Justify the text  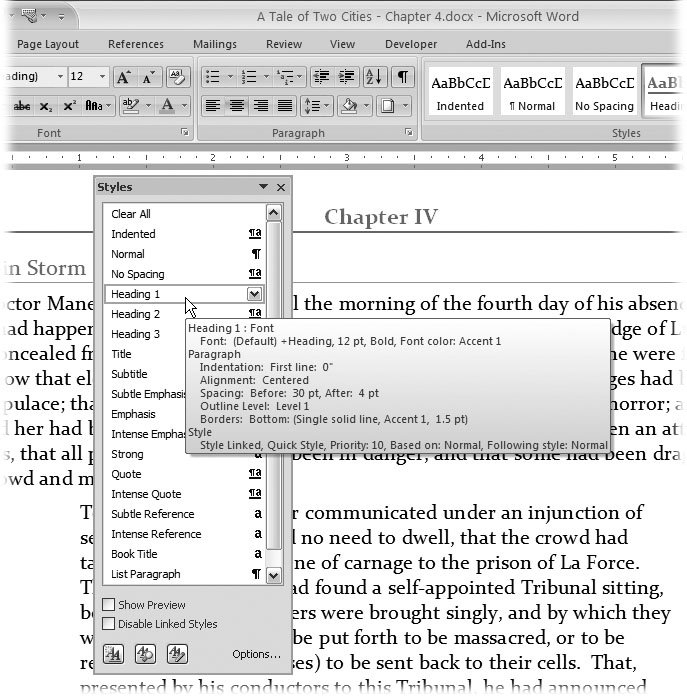[285, 106]
